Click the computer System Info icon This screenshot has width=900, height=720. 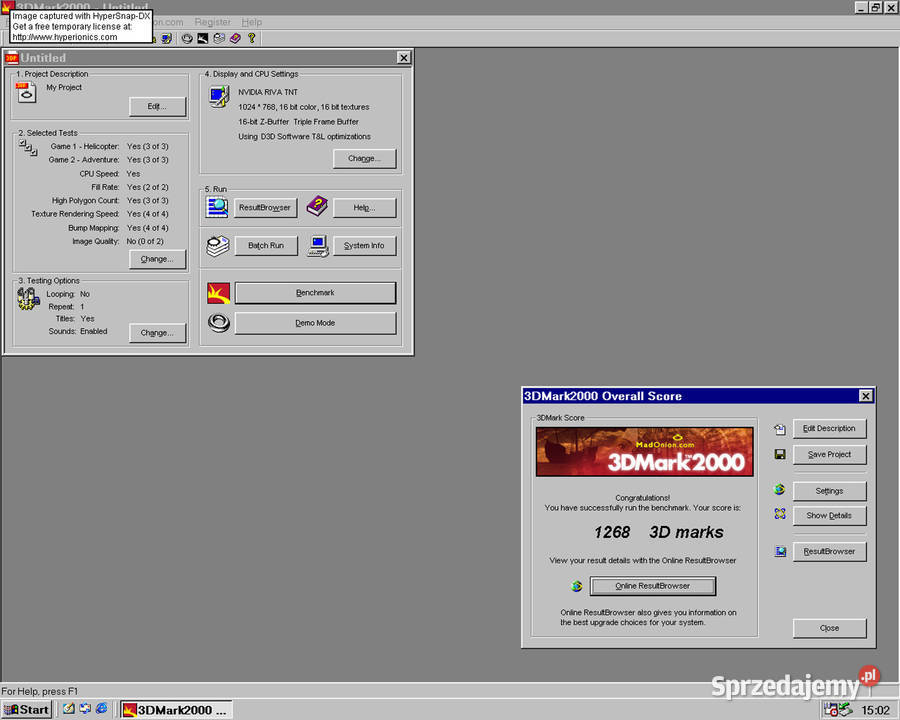click(x=318, y=246)
